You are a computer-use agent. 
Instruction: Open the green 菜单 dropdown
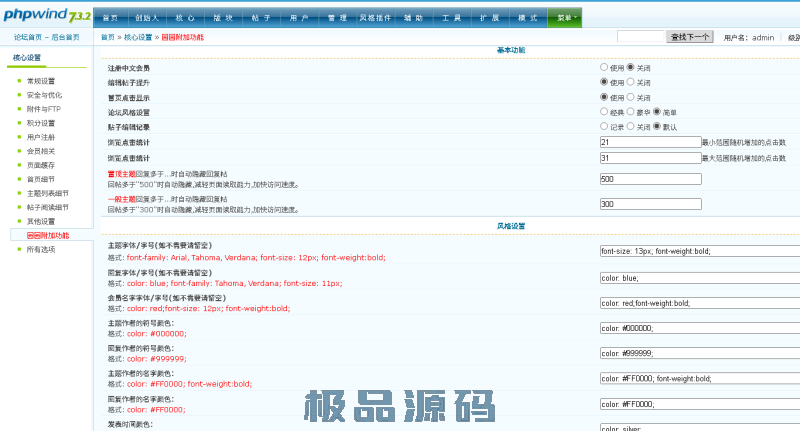(565, 18)
